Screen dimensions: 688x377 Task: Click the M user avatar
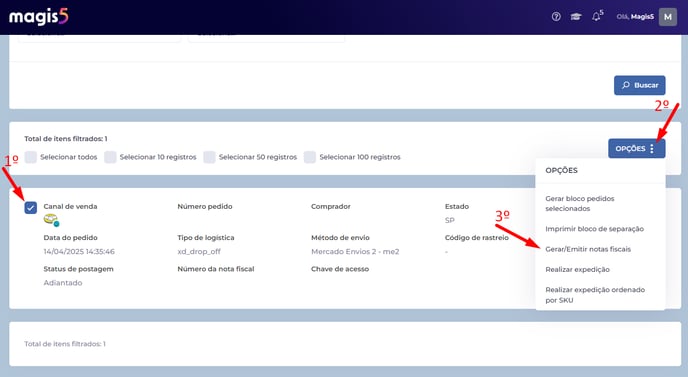[x=667, y=17]
